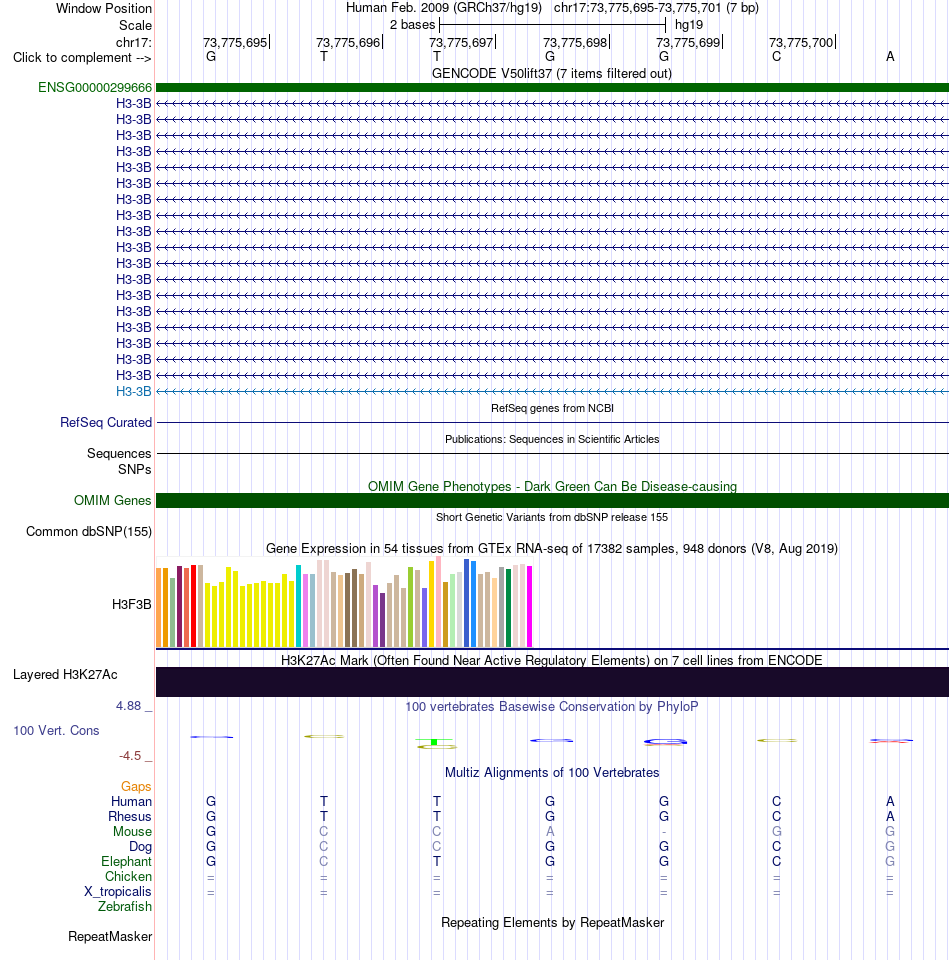Screen dimensions: 950x960
Task: Click the 4.88 PhyloP upper scale value
Action: (x=129, y=706)
